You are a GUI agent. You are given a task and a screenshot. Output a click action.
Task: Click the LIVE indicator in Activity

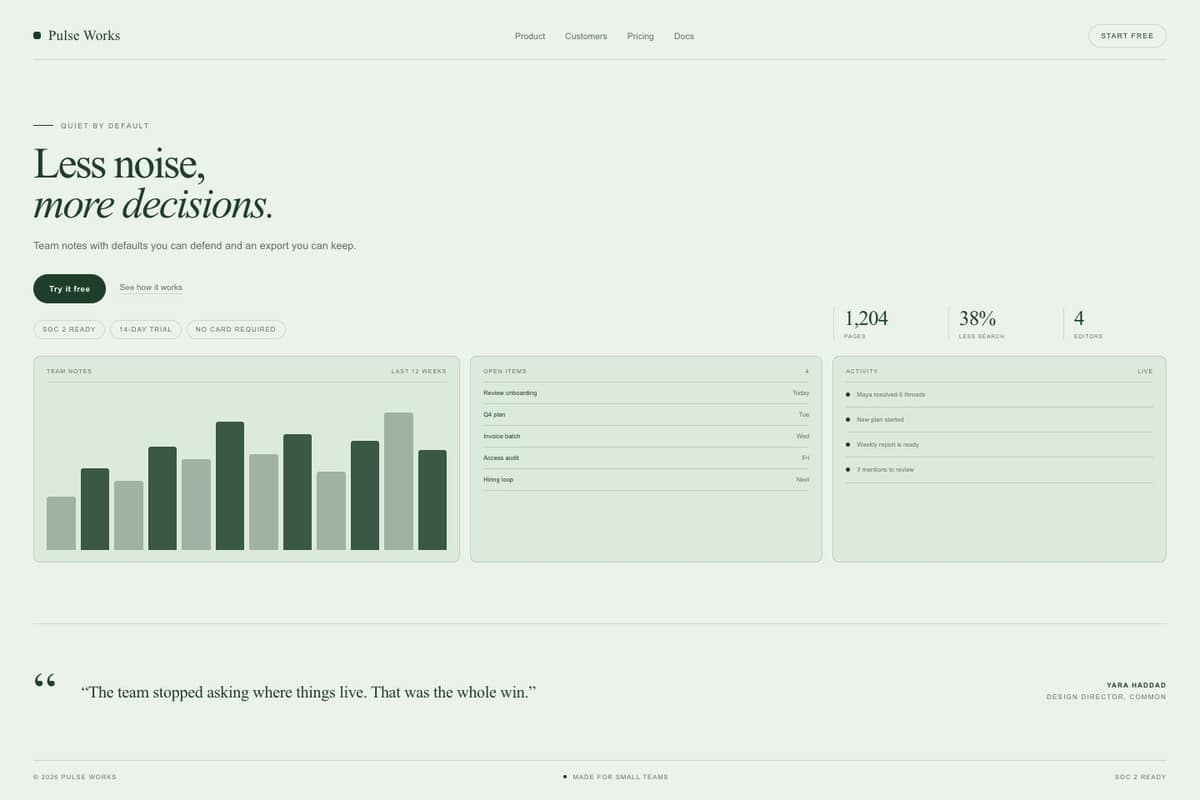(x=1145, y=371)
